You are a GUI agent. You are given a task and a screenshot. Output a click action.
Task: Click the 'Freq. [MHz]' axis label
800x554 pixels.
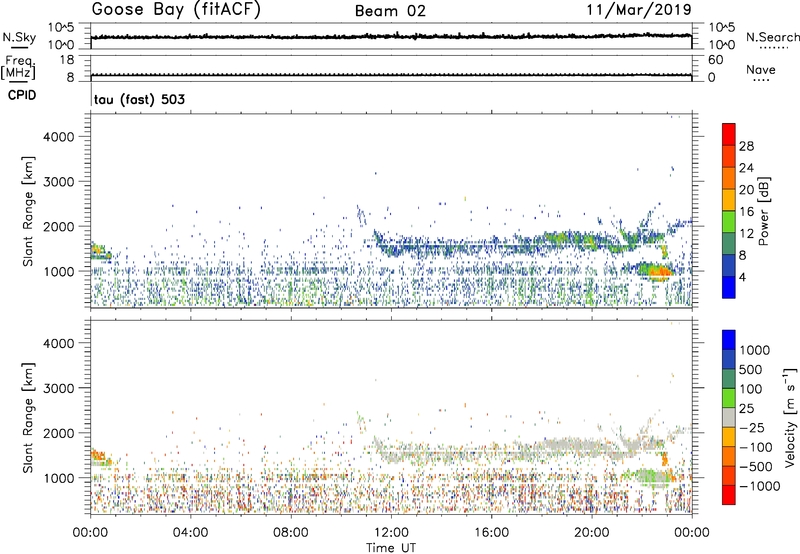19,67
